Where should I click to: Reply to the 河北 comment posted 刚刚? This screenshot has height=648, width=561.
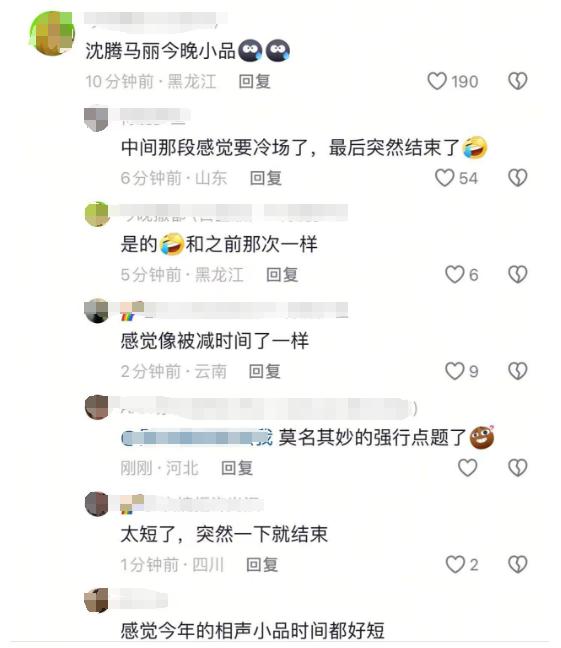[237, 468]
